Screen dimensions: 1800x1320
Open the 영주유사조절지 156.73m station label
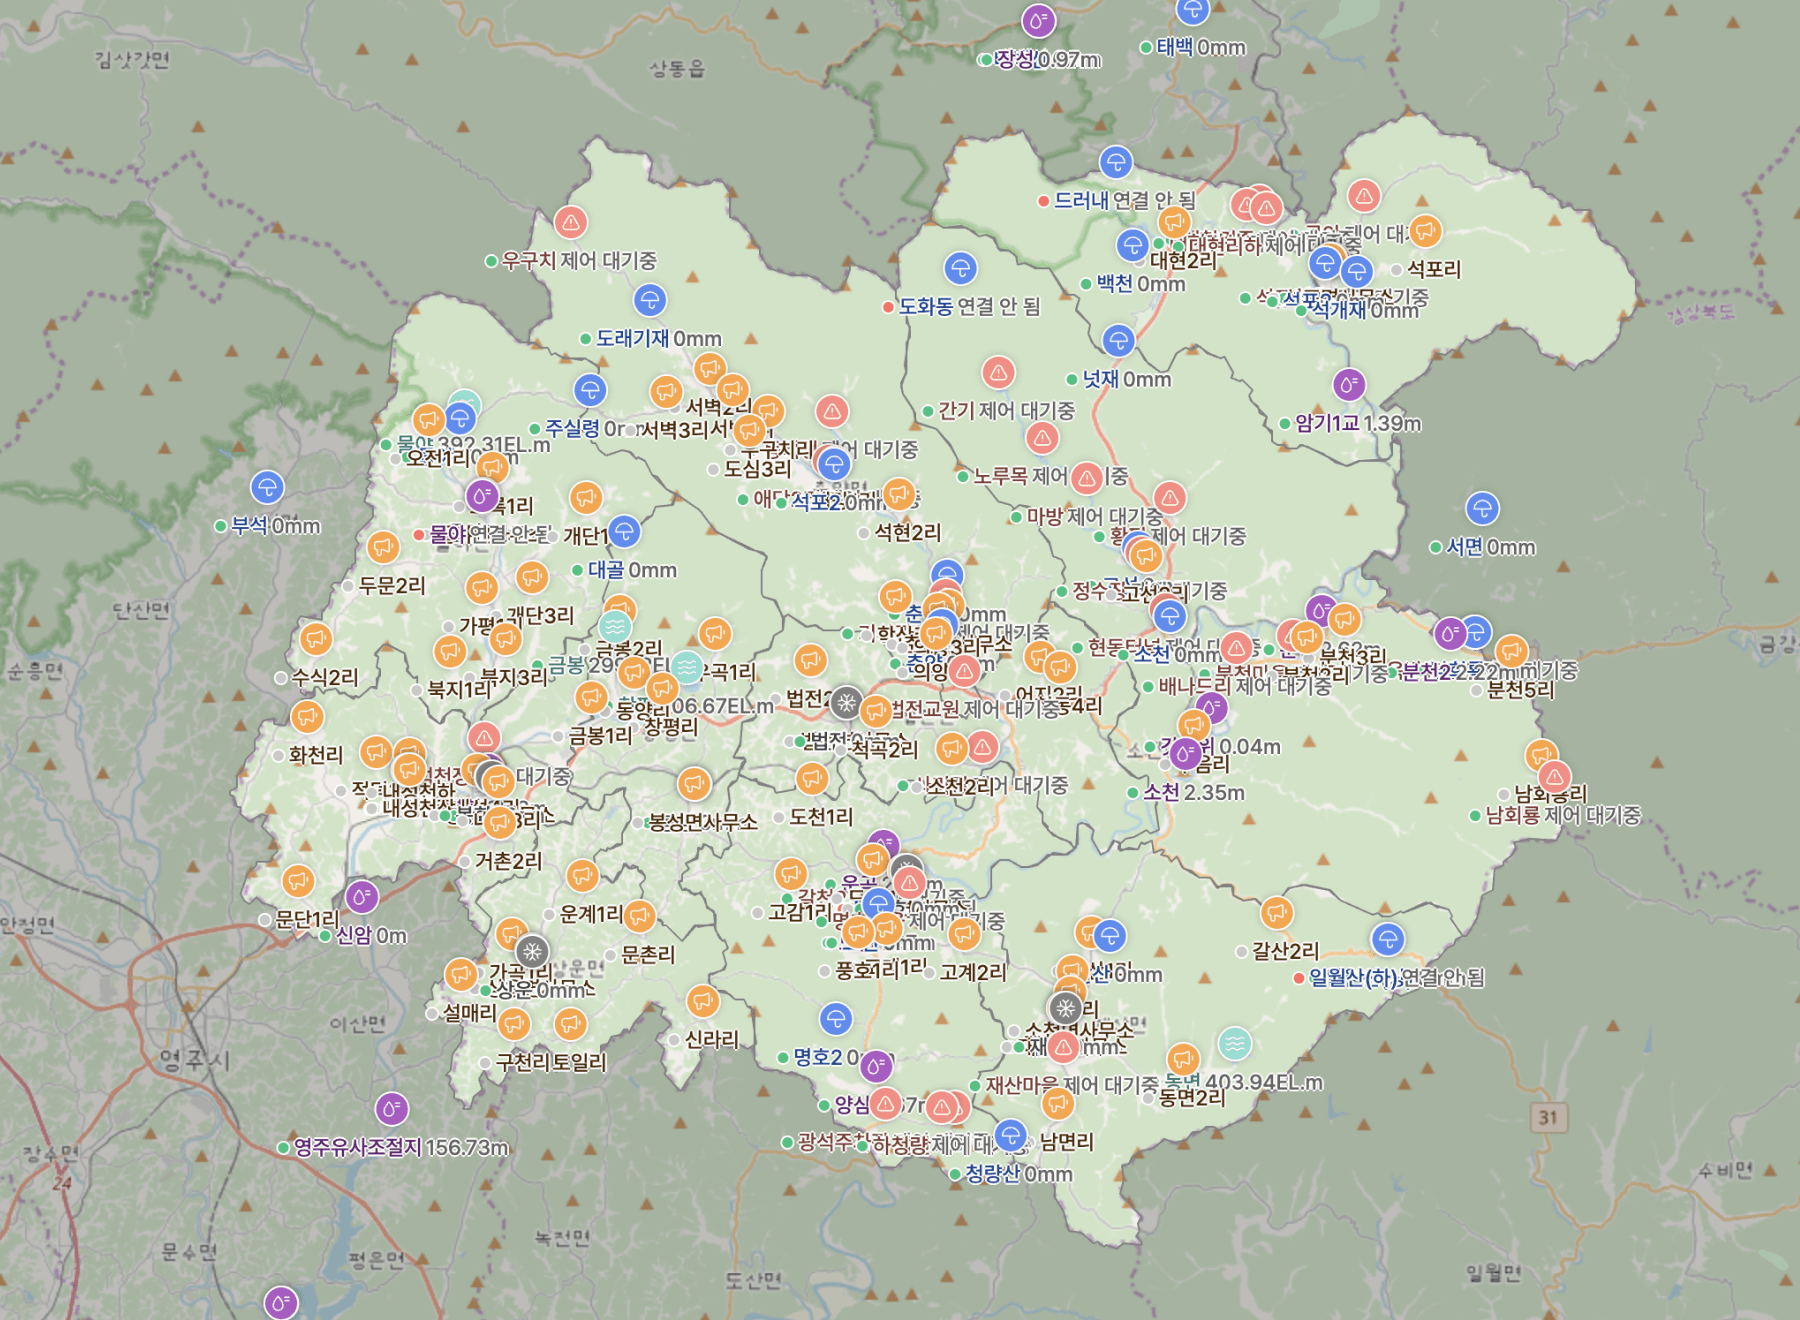400,1147
